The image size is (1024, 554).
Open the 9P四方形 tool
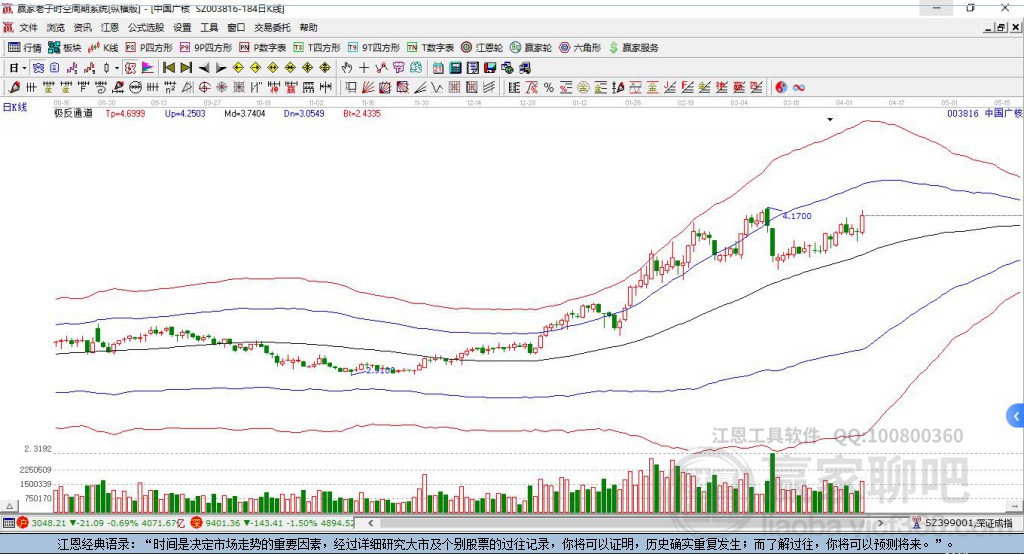coord(206,48)
